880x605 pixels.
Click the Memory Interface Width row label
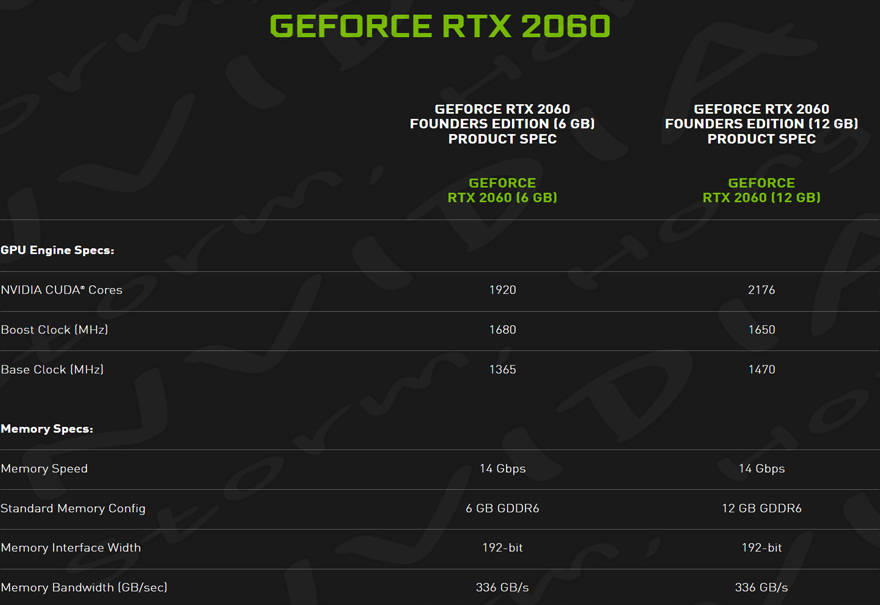click(71, 548)
